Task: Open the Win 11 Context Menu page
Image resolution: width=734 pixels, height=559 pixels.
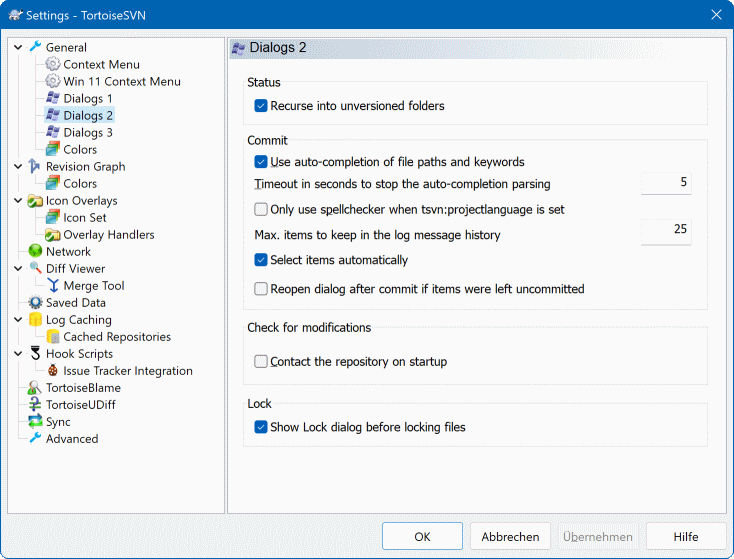Action: point(122,81)
